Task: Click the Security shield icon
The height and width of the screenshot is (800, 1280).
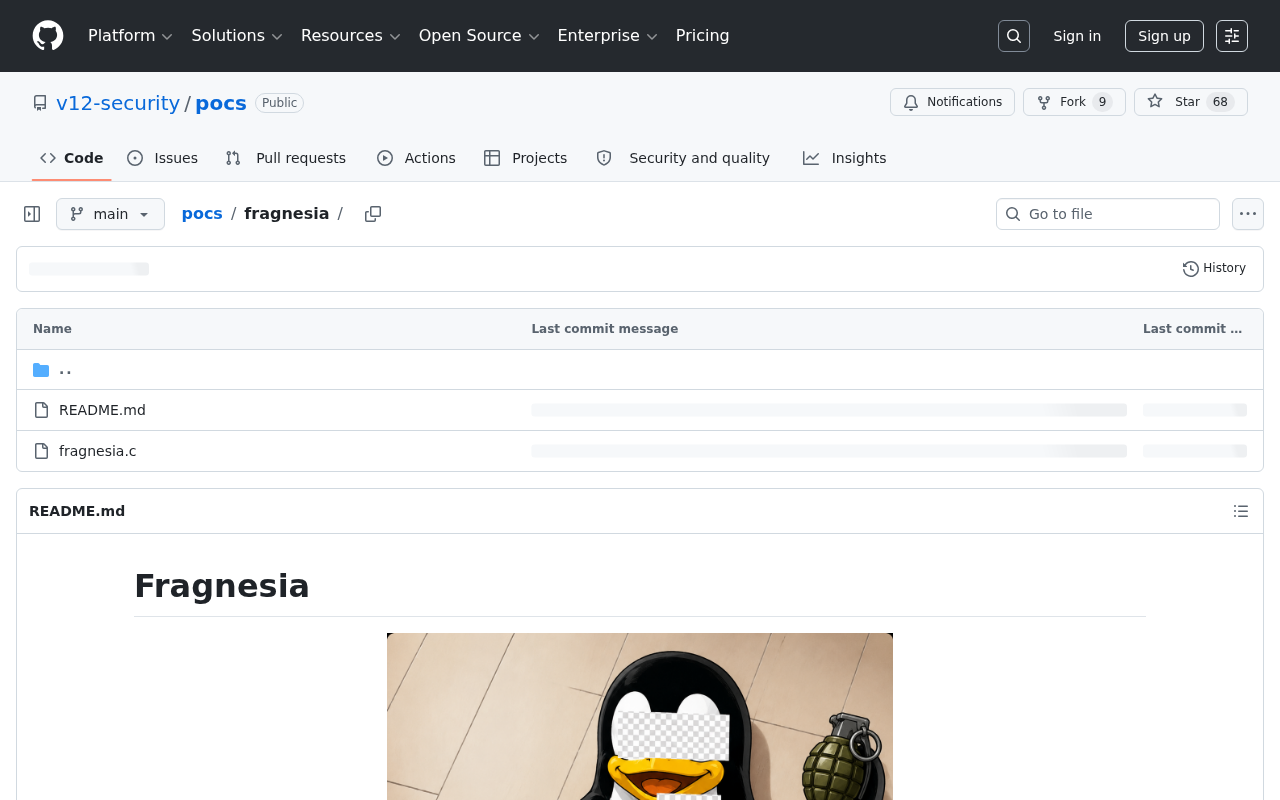Action: (604, 158)
